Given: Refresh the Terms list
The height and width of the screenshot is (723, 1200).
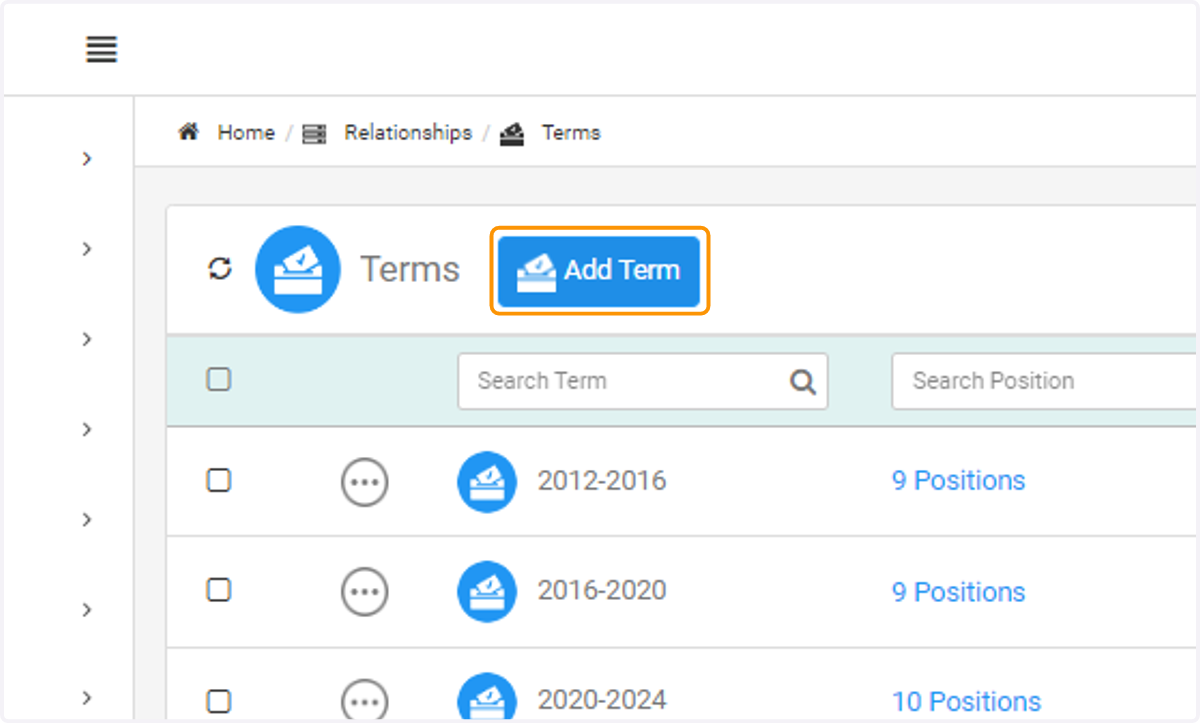Looking at the screenshot, I should click(220, 269).
